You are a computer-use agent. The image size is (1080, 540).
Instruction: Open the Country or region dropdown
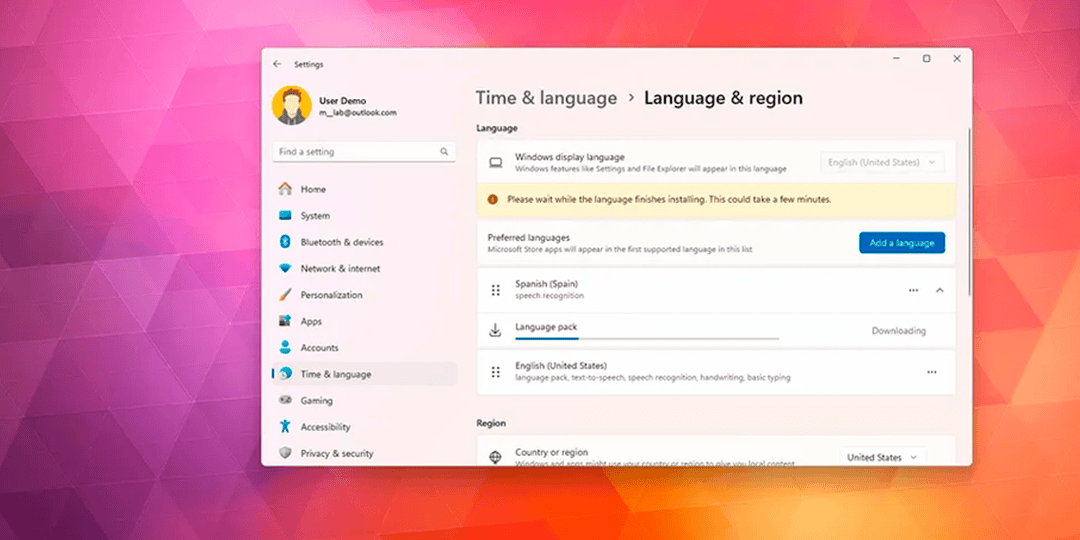click(x=882, y=457)
